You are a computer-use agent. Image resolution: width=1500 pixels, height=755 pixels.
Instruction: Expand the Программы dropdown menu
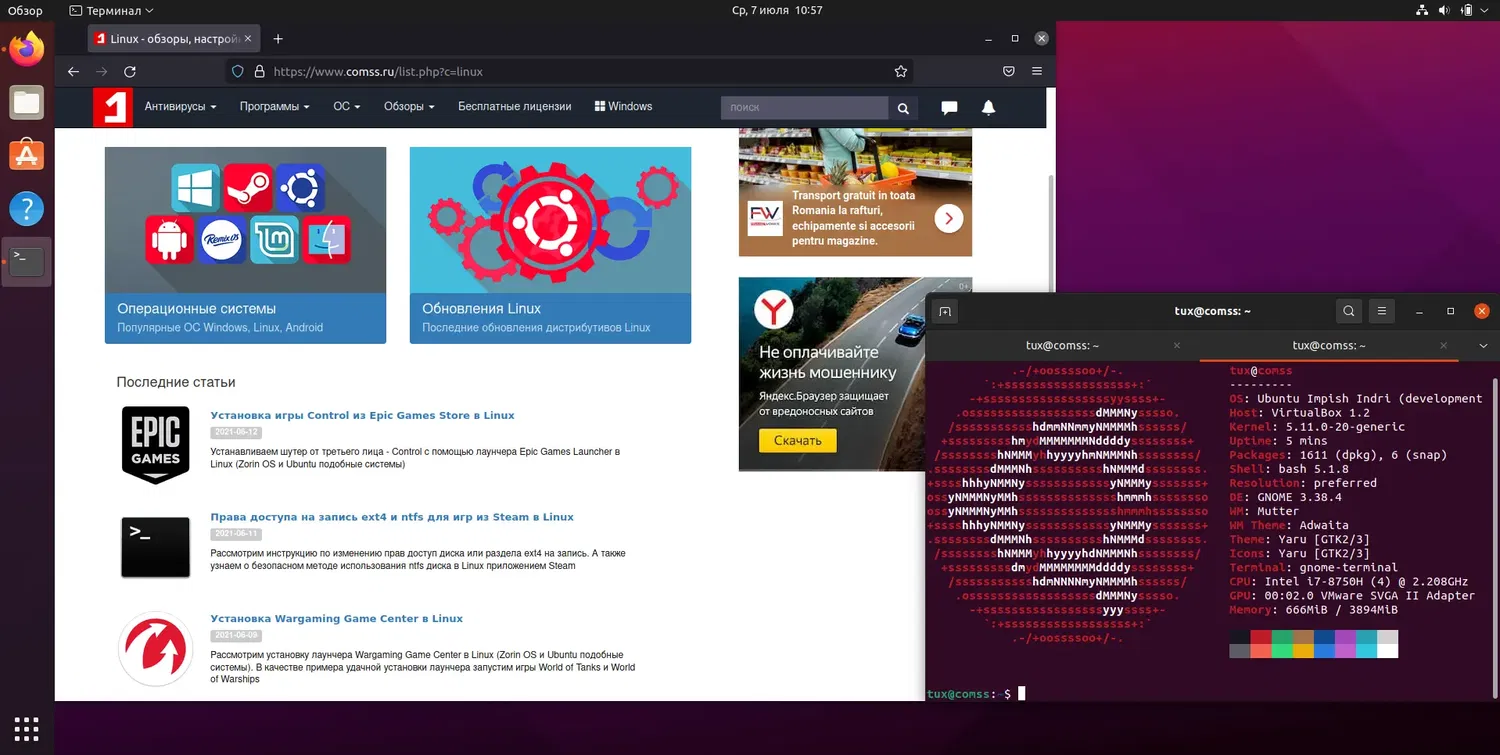click(275, 107)
